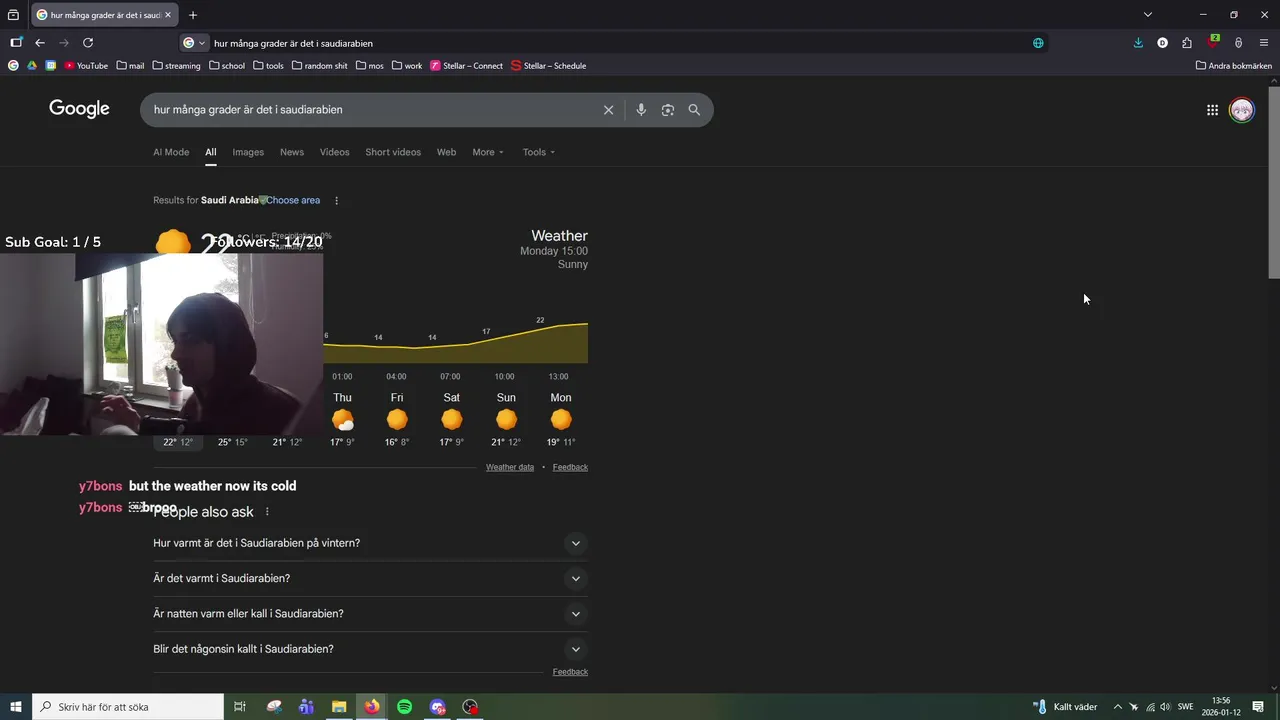Open the browser downloads panel

(1138, 43)
